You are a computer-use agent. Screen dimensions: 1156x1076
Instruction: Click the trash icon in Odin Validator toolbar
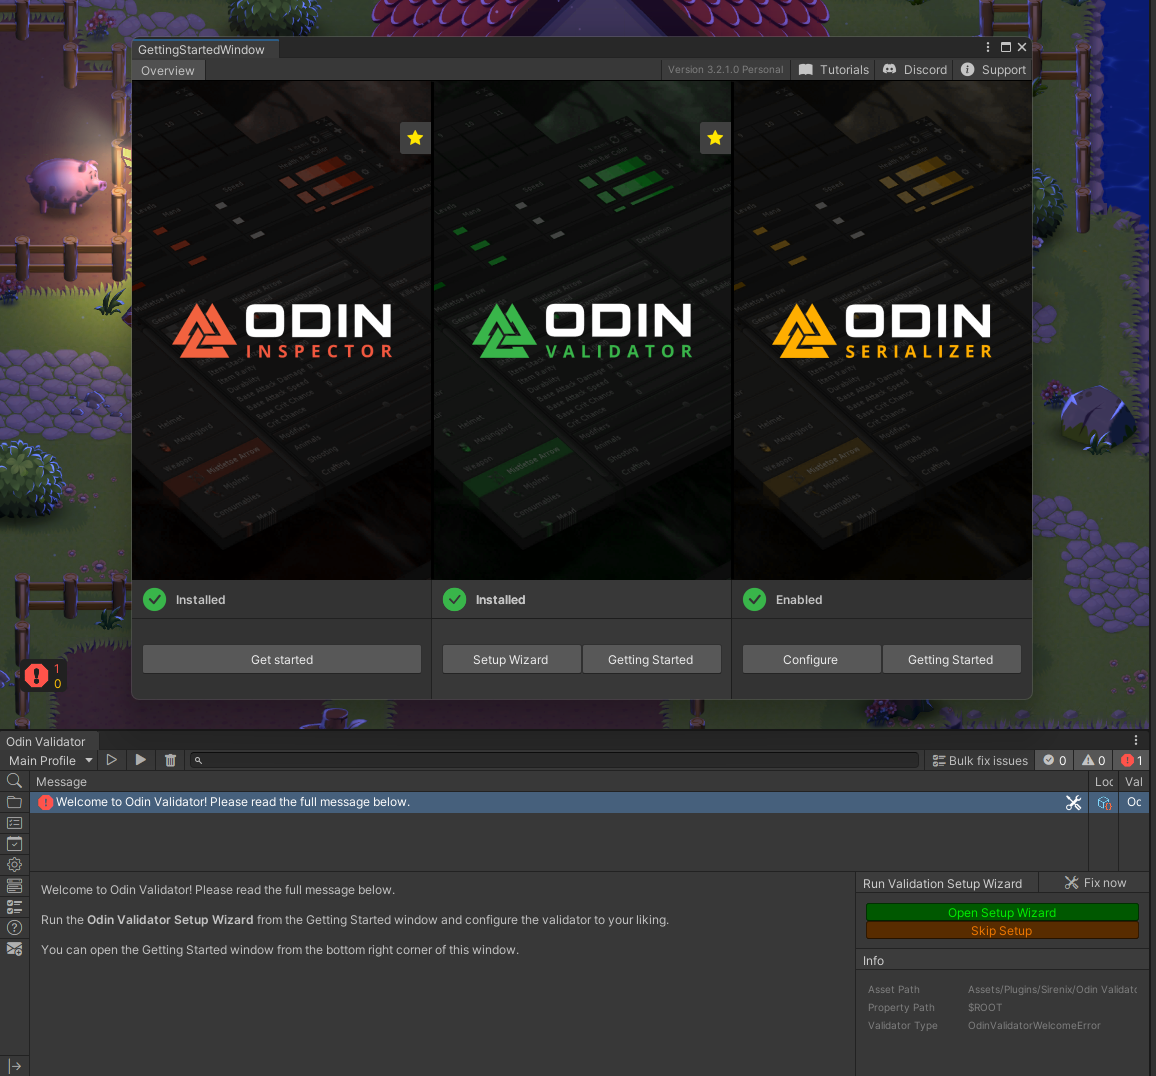tap(170, 760)
